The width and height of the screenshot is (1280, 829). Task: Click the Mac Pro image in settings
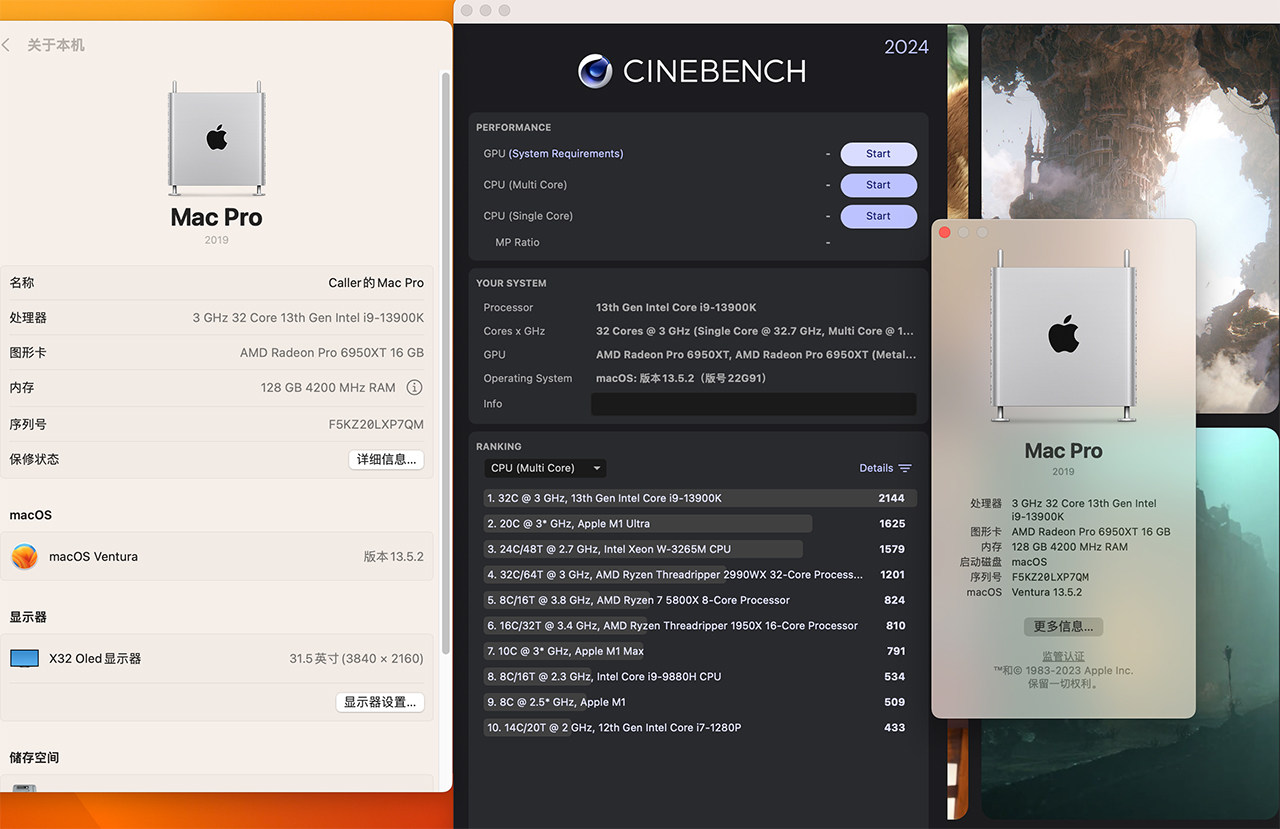click(217, 138)
